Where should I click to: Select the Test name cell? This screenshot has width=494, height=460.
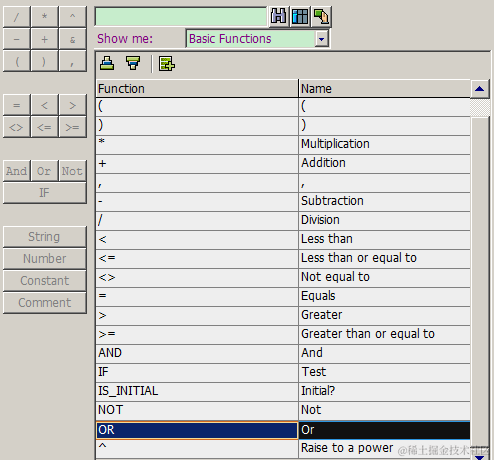[384, 372]
